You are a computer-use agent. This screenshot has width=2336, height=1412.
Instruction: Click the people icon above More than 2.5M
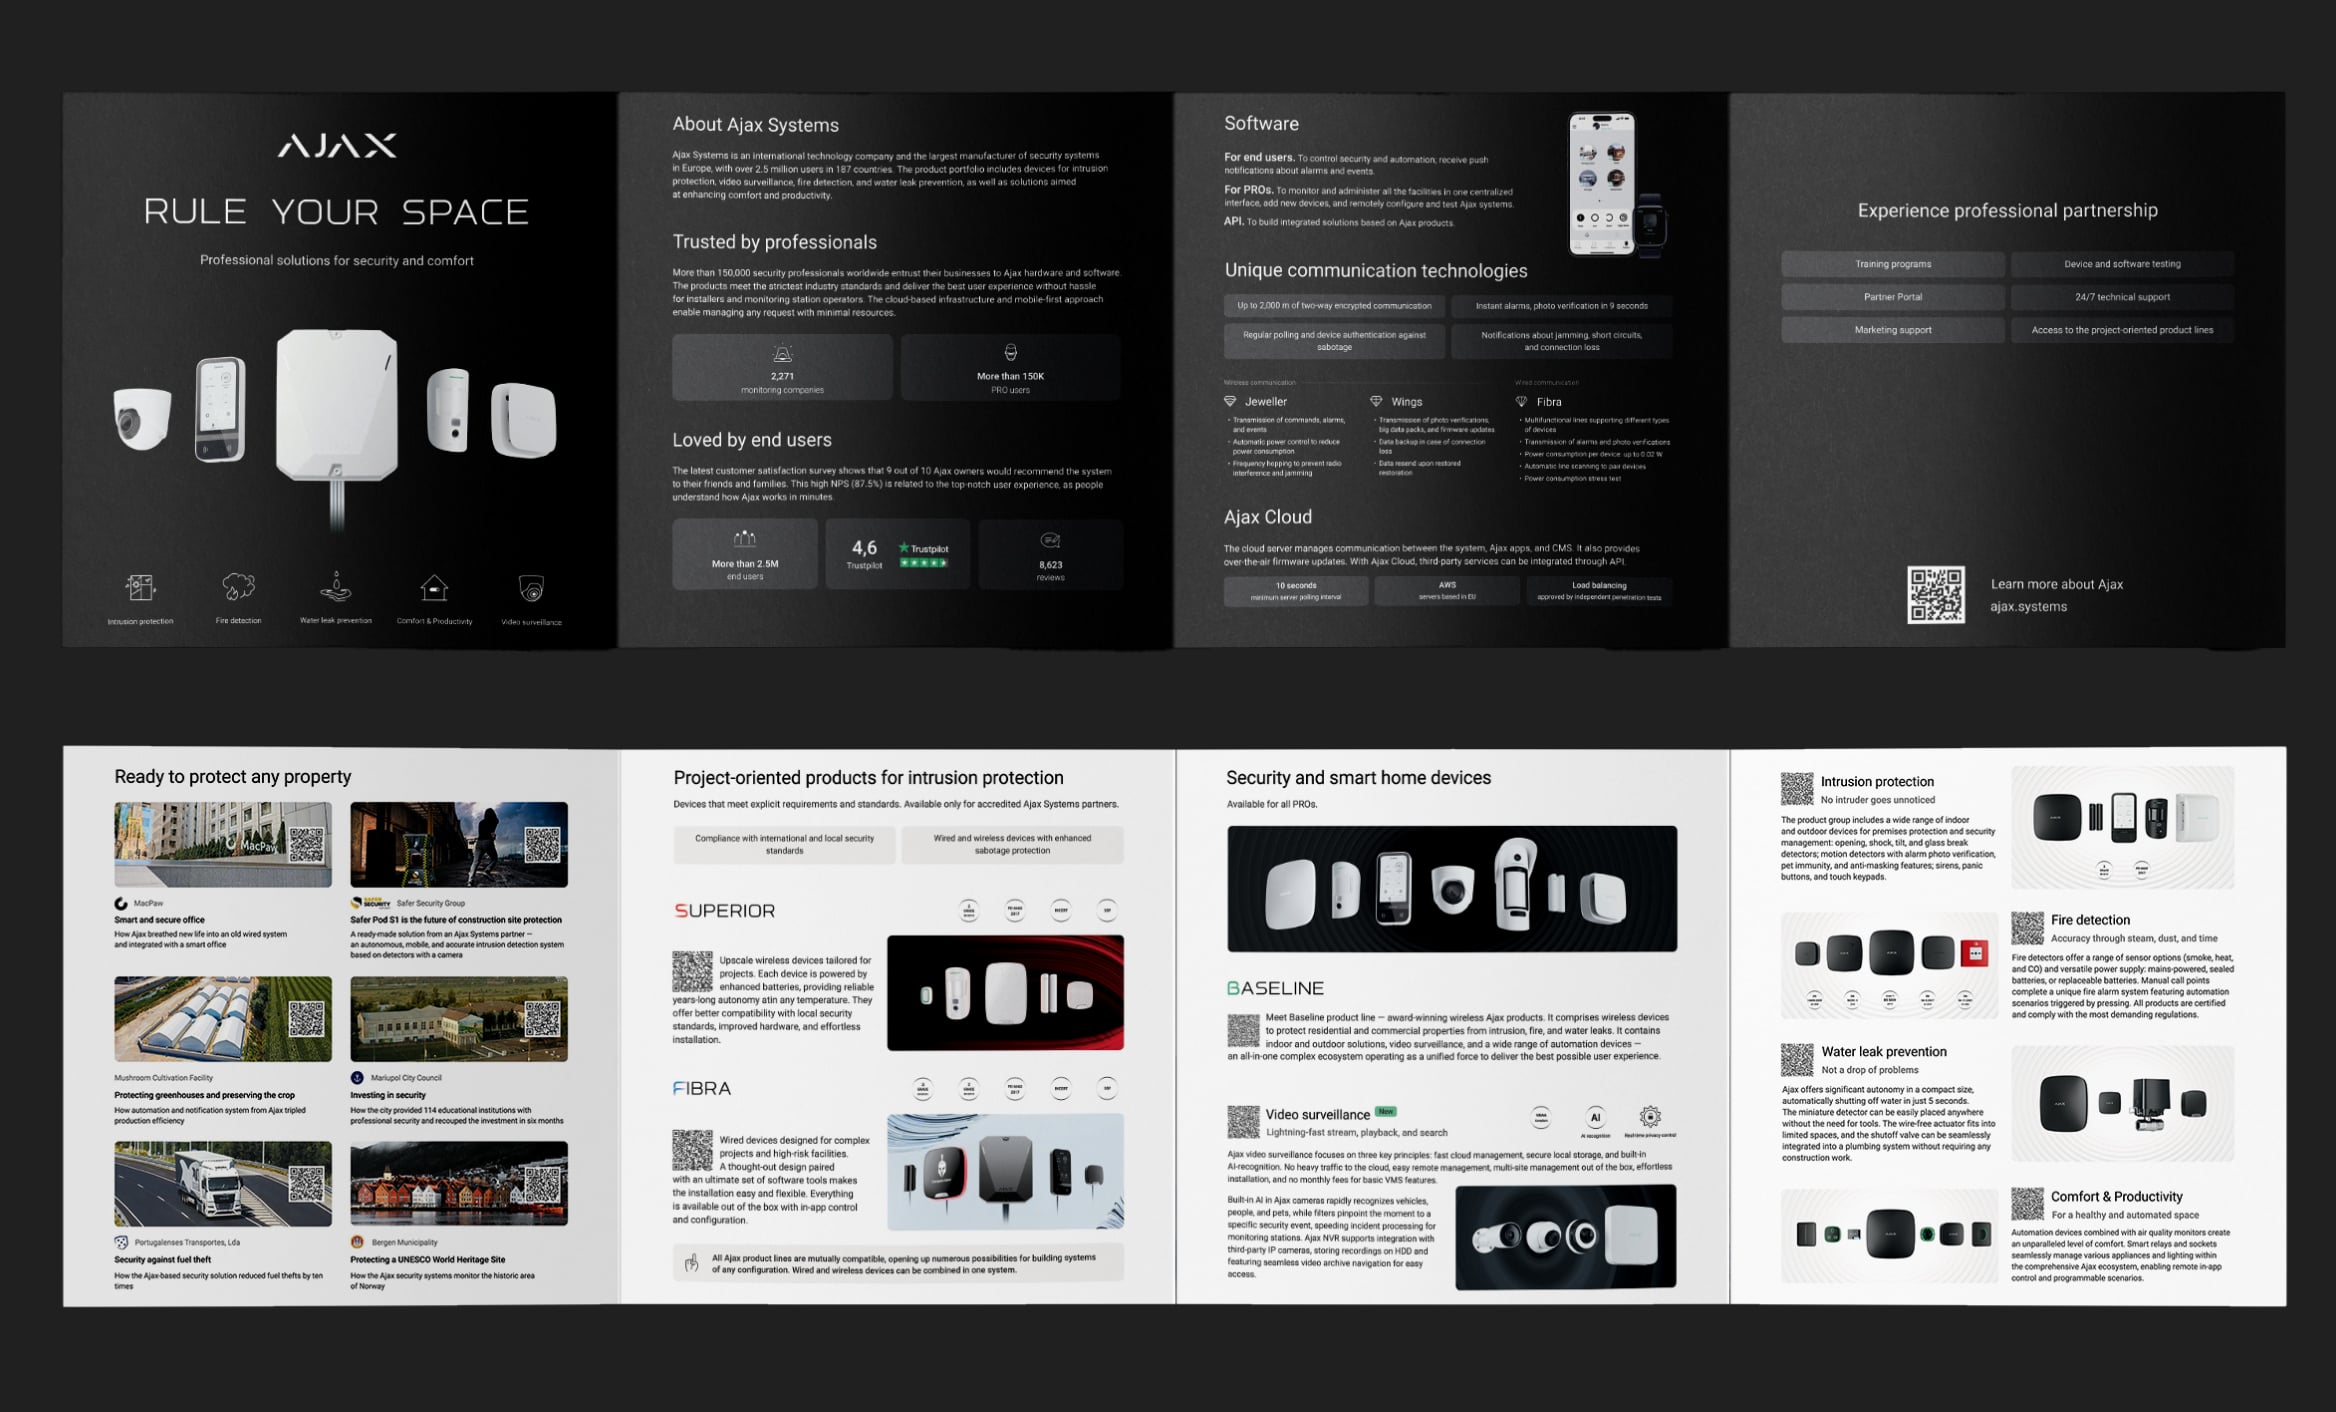click(745, 539)
